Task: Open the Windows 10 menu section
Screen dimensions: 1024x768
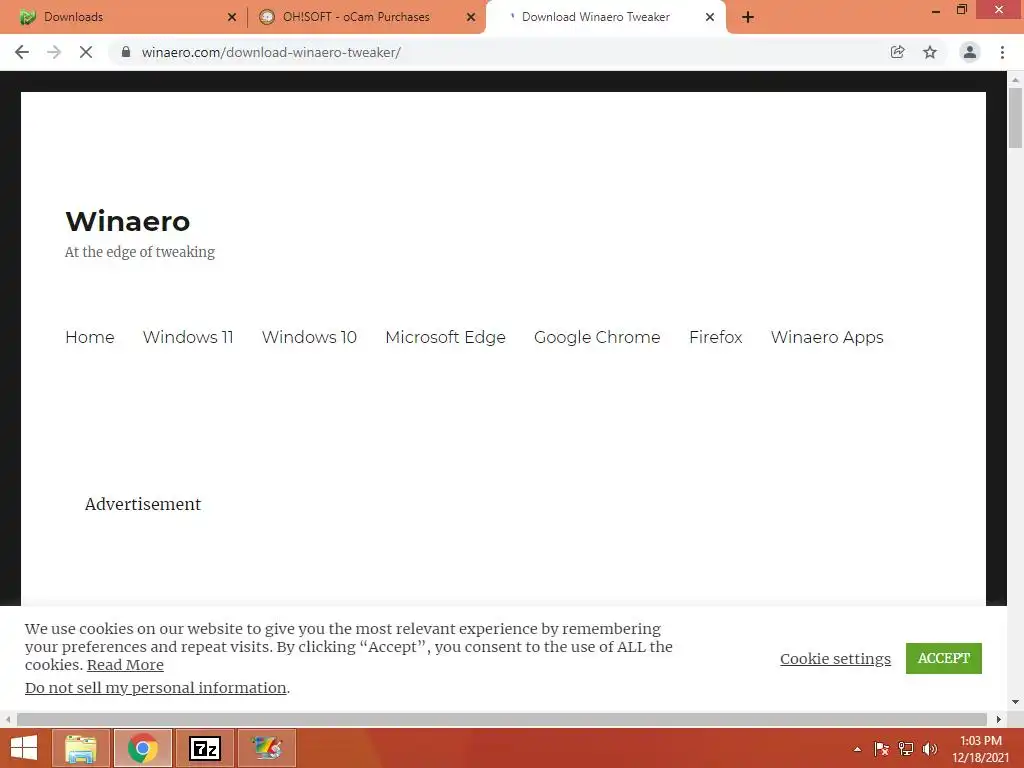Action: tap(310, 337)
